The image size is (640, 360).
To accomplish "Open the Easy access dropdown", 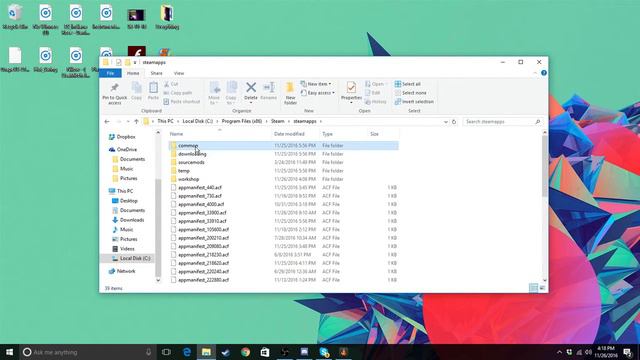I will point(318,93).
